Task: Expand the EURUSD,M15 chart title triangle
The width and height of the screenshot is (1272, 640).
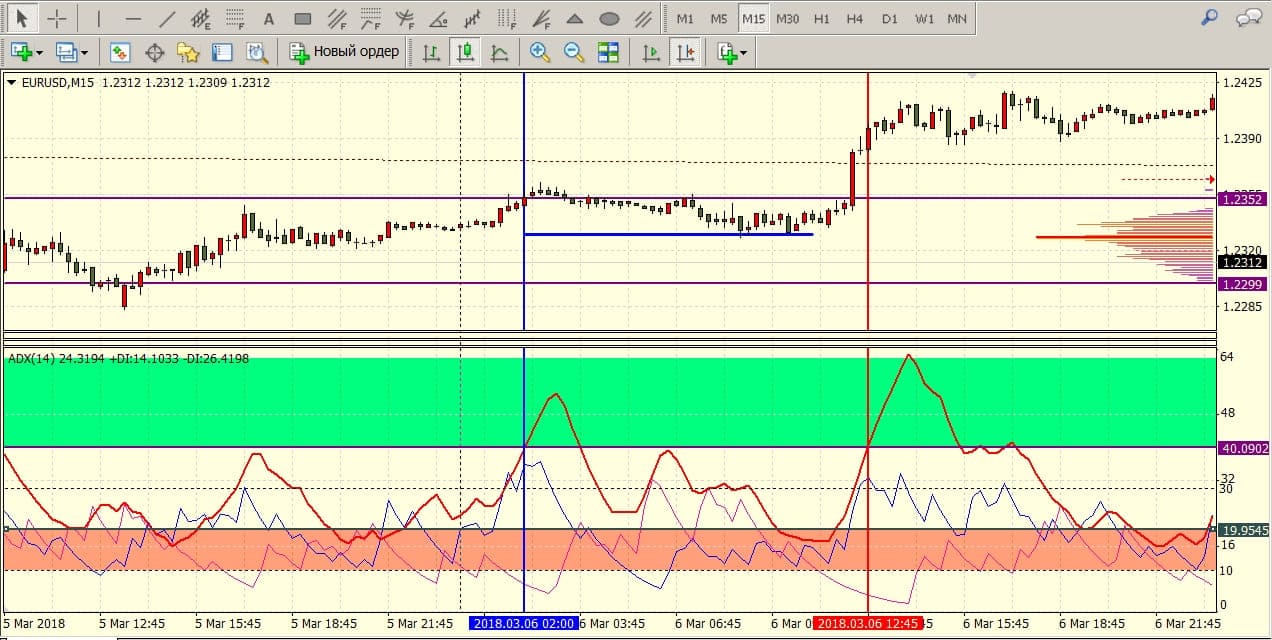Action: (x=12, y=83)
